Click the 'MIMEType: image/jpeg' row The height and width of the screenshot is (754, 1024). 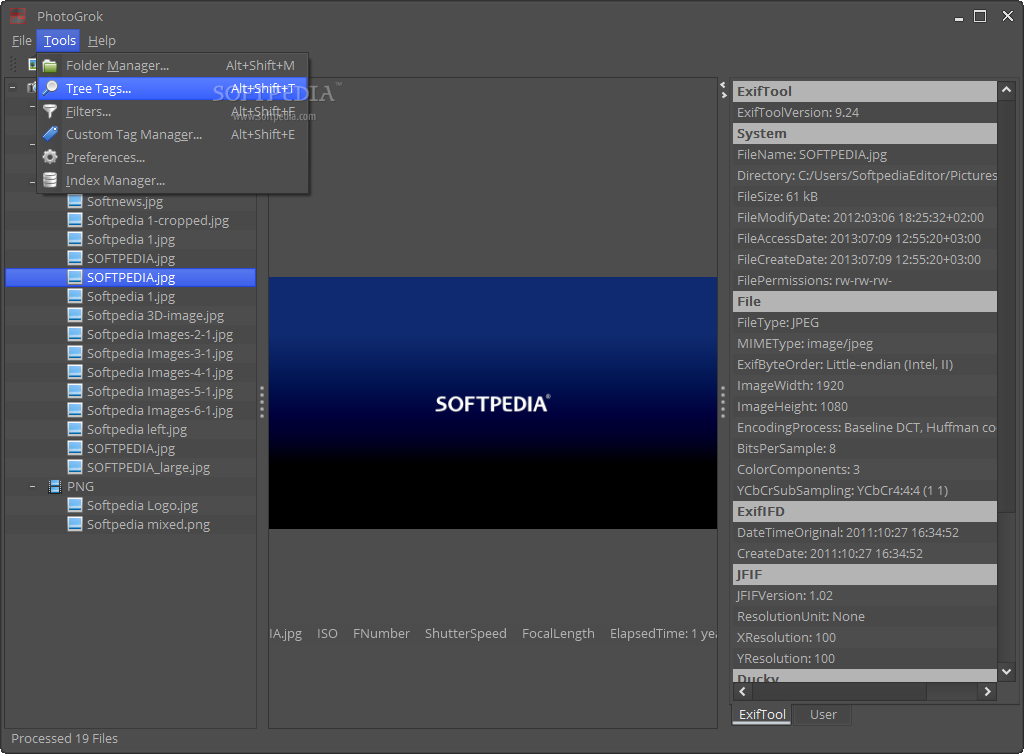[x=865, y=343]
